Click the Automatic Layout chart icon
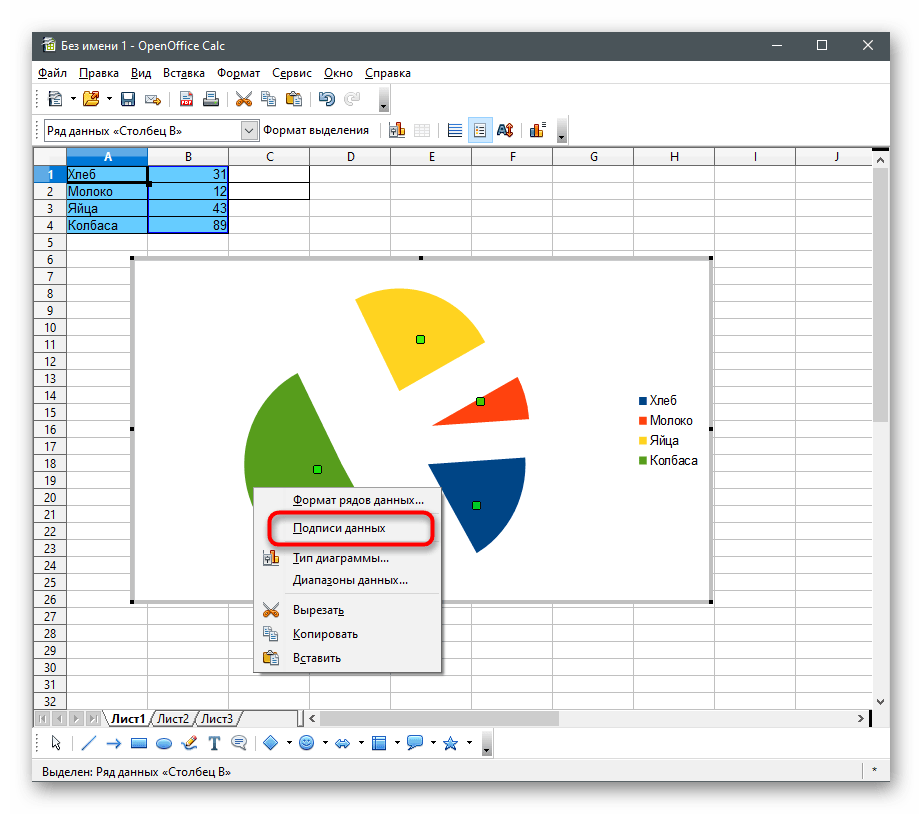922x814 pixels. coord(537,130)
